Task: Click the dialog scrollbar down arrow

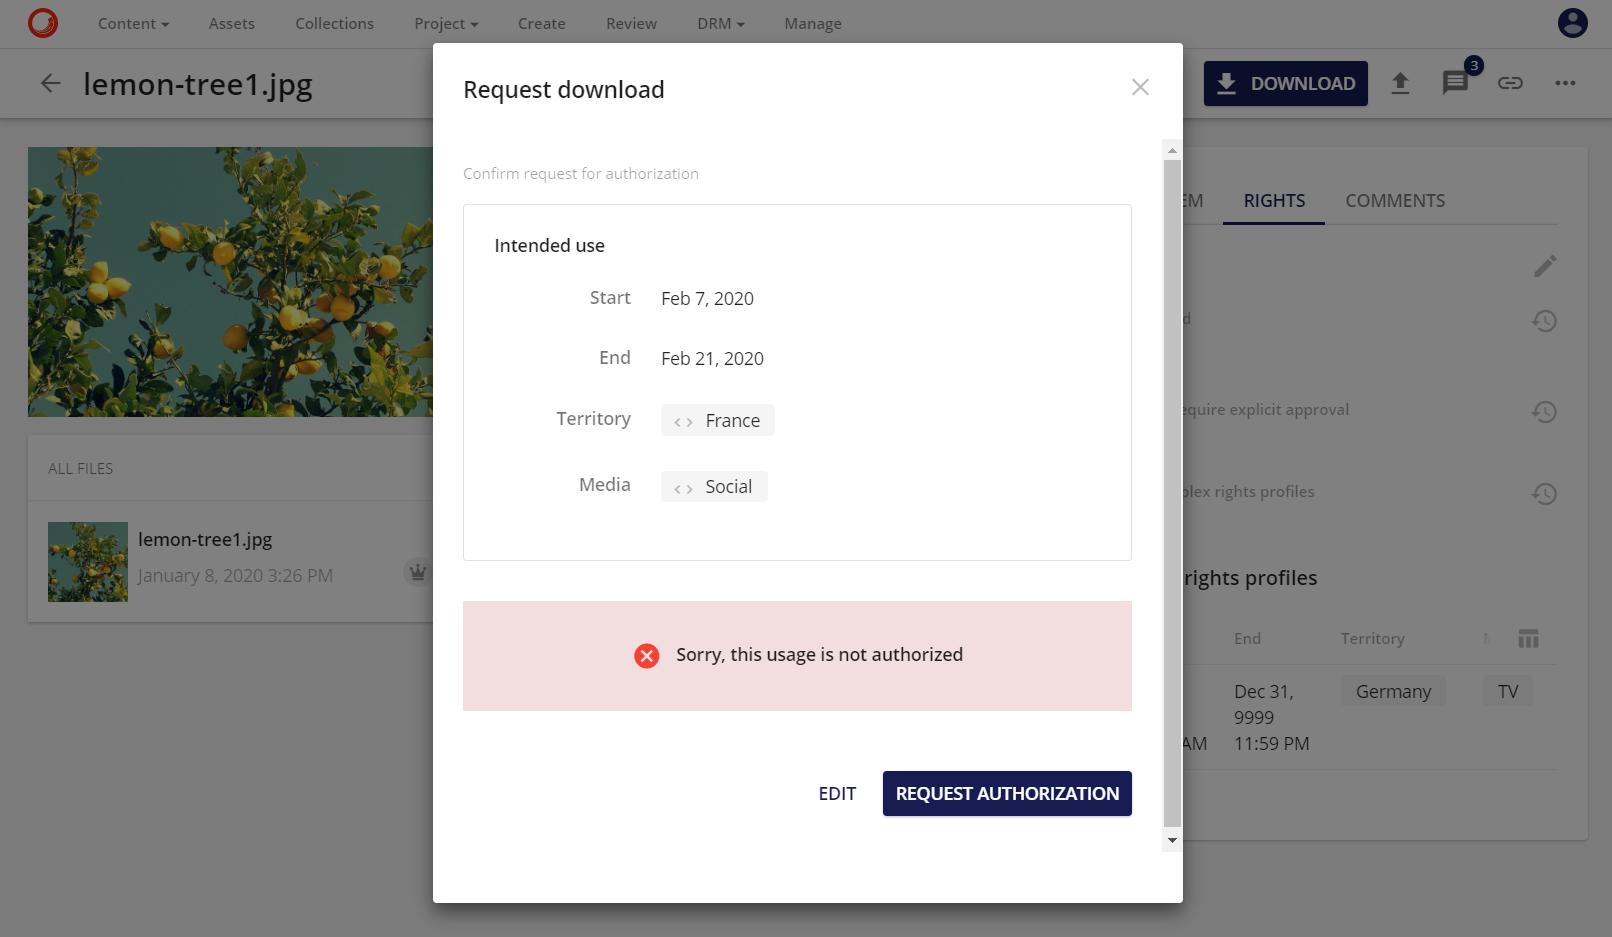Action: pos(1171,840)
